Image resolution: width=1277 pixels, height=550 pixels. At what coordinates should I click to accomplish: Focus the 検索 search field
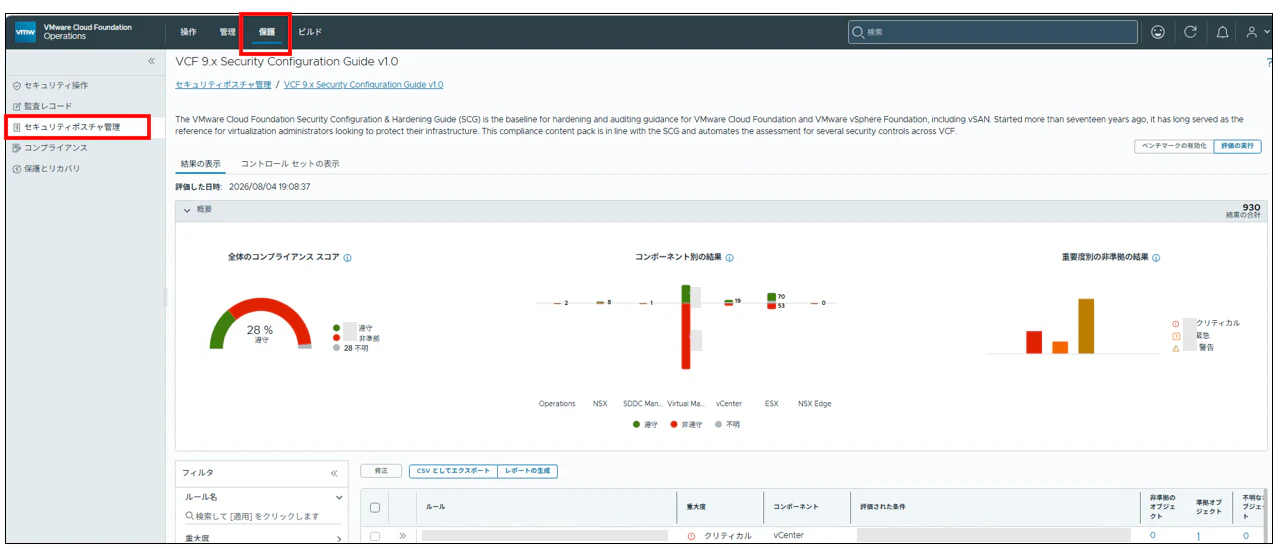point(993,32)
